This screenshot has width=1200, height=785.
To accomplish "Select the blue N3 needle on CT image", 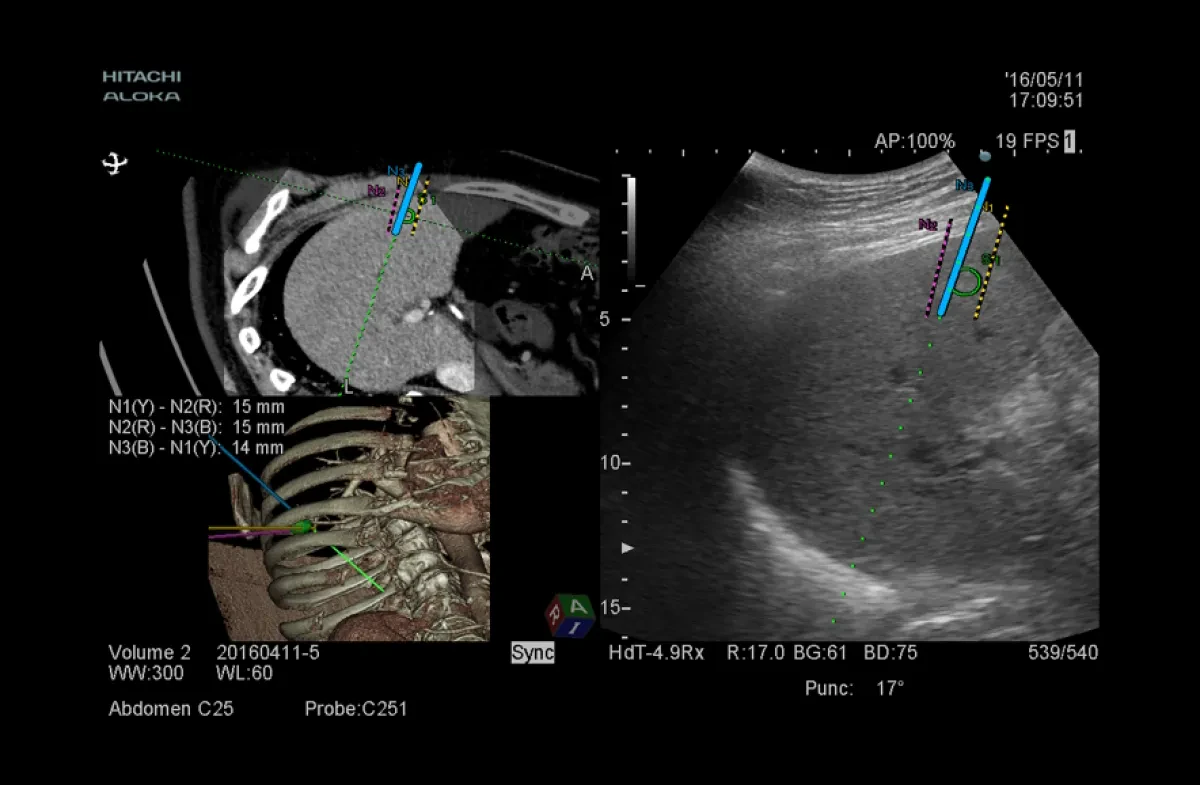I will [x=407, y=198].
